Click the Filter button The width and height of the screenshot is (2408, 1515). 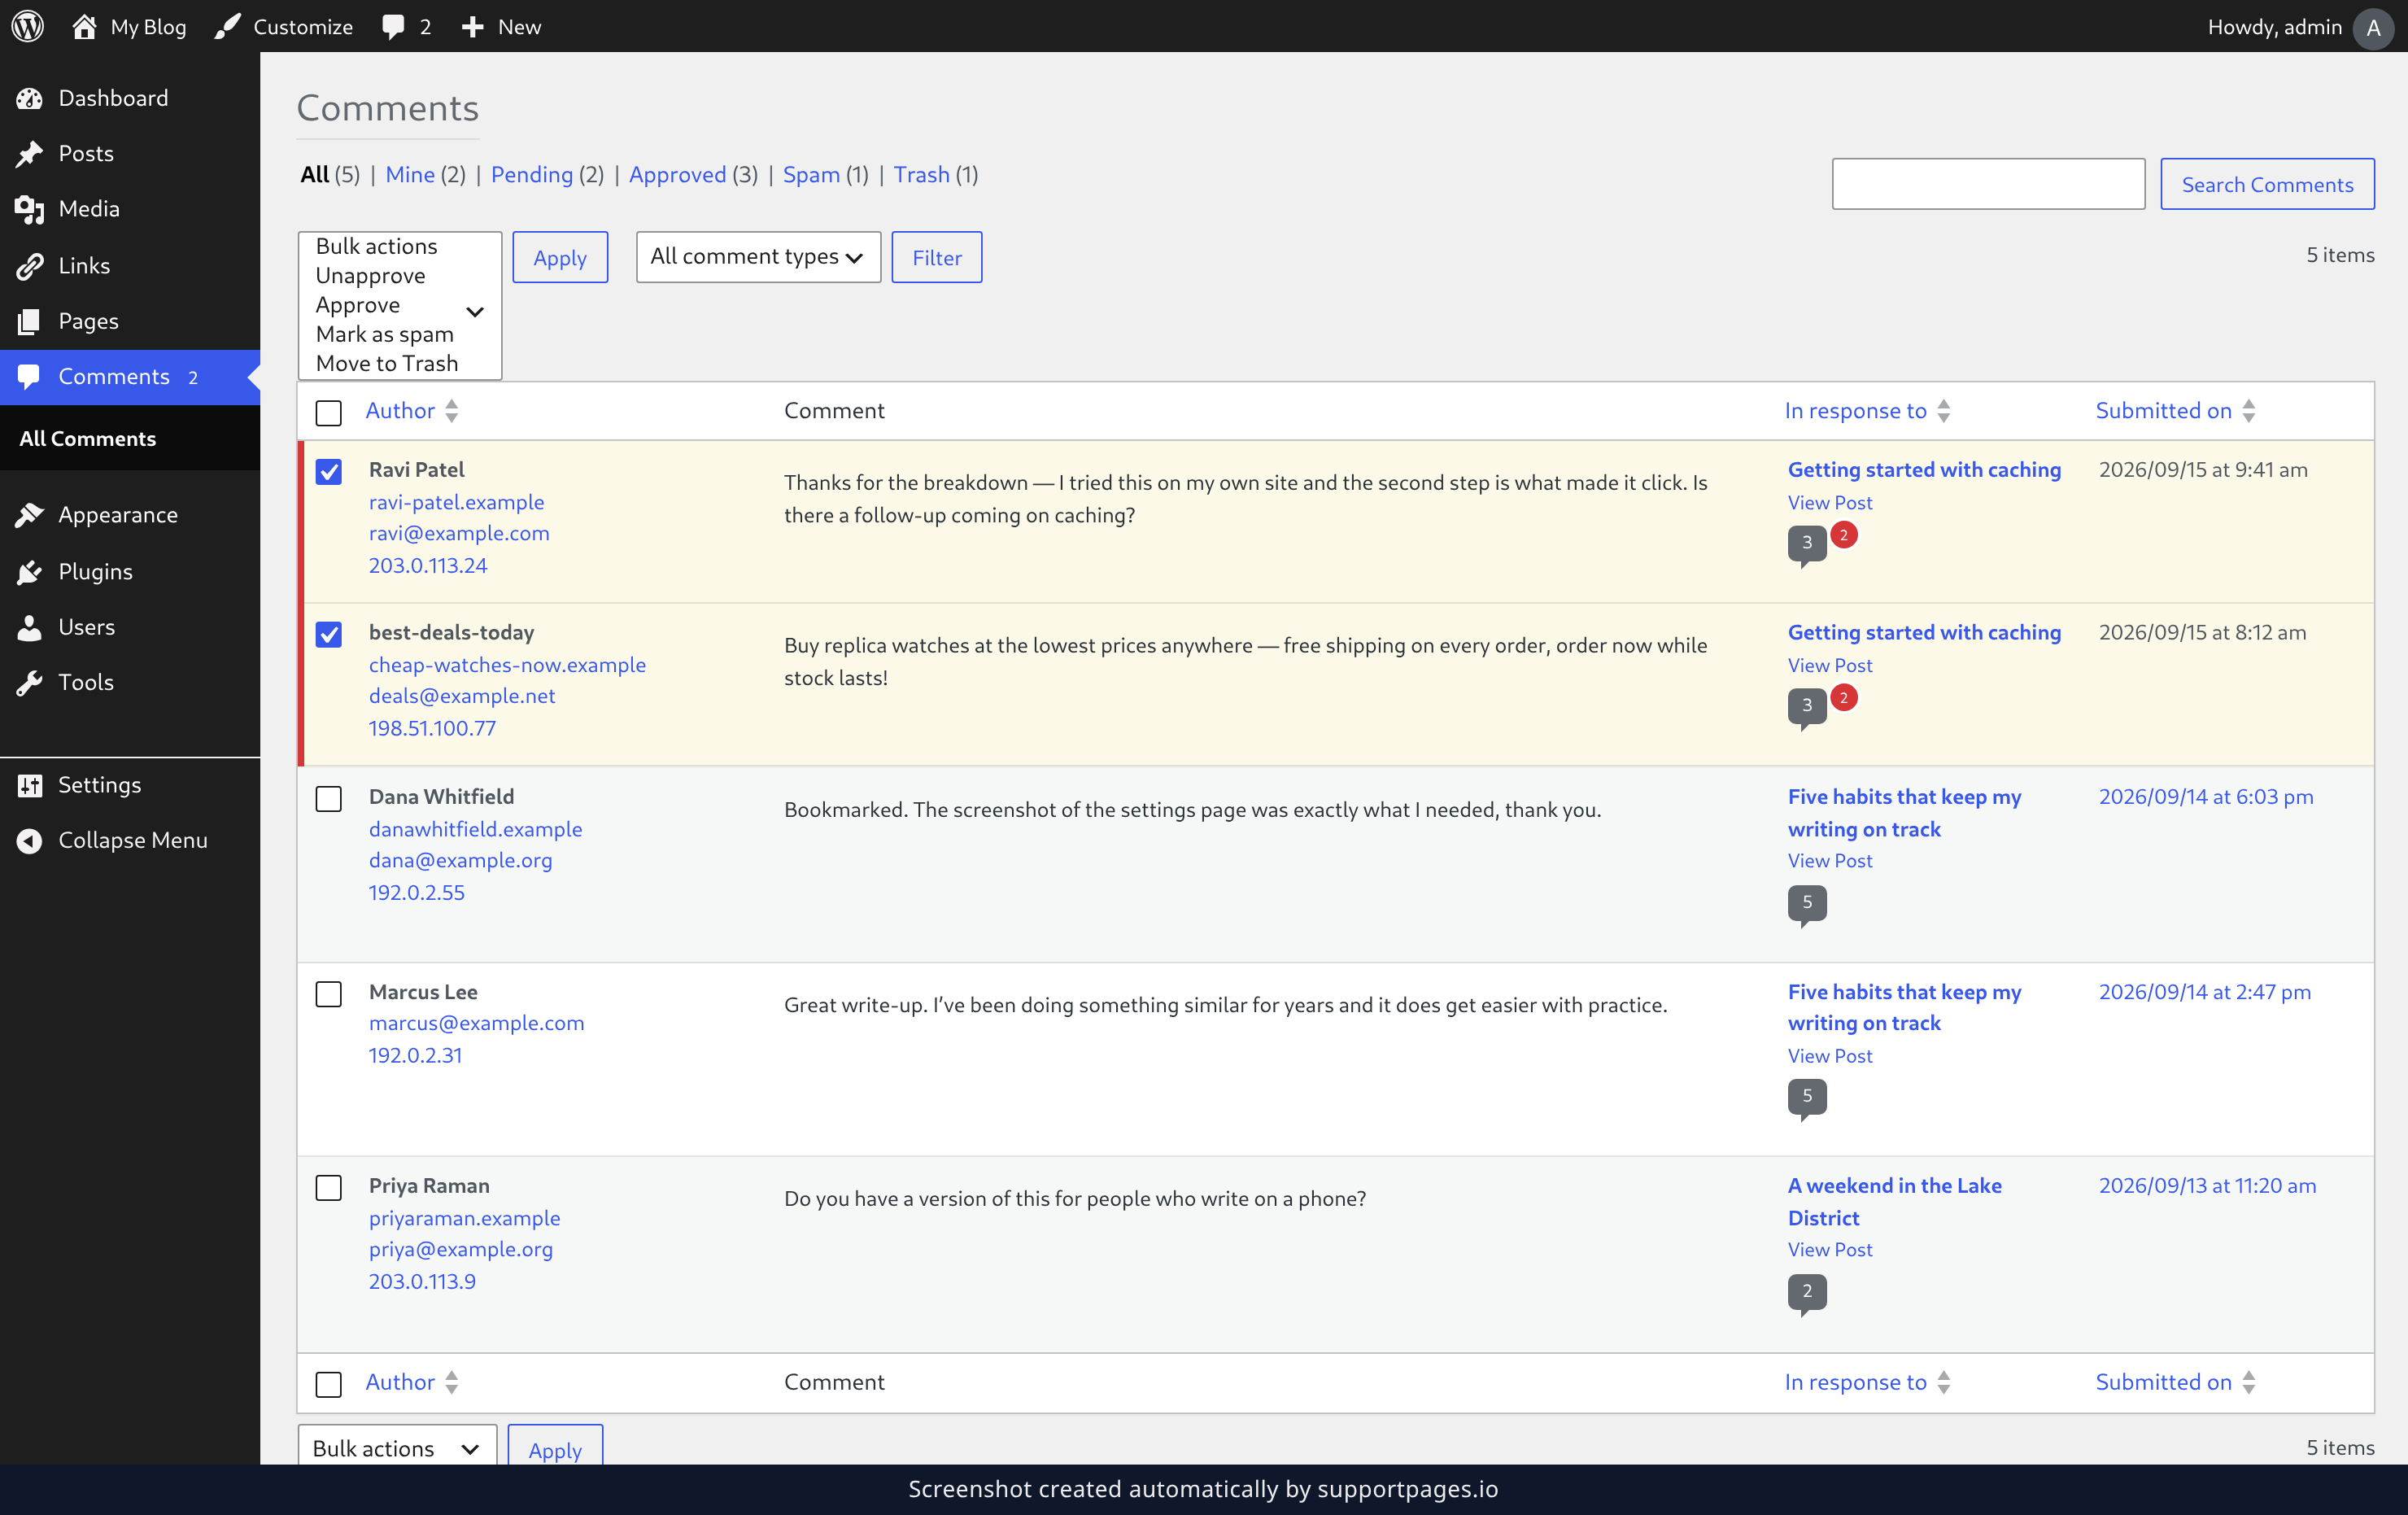tap(937, 257)
